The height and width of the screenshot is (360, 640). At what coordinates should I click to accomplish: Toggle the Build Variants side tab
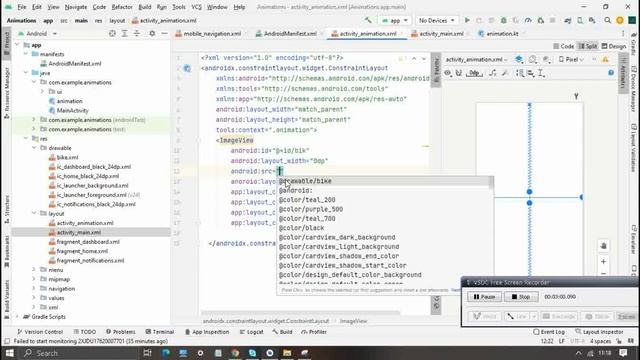(x=6, y=301)
